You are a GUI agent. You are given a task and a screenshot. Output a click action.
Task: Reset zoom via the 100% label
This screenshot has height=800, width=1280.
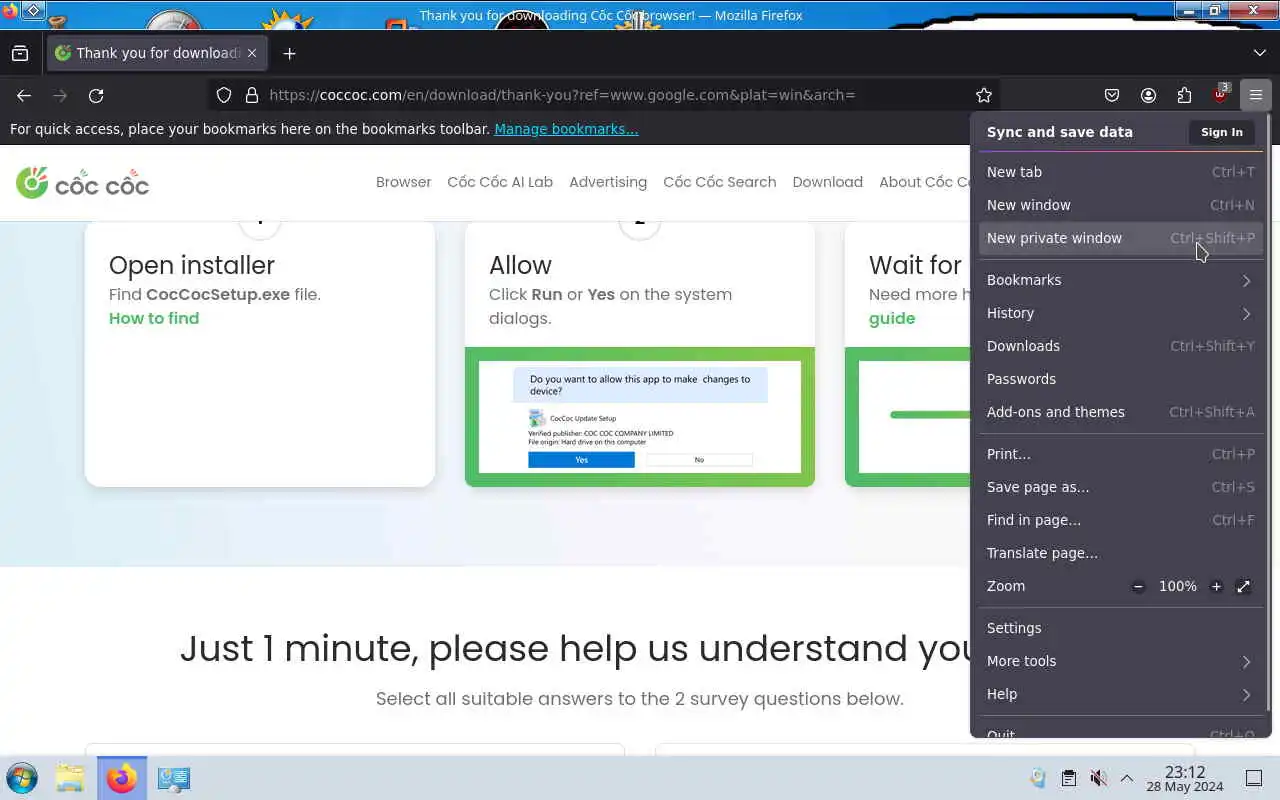pos(1177,587)
